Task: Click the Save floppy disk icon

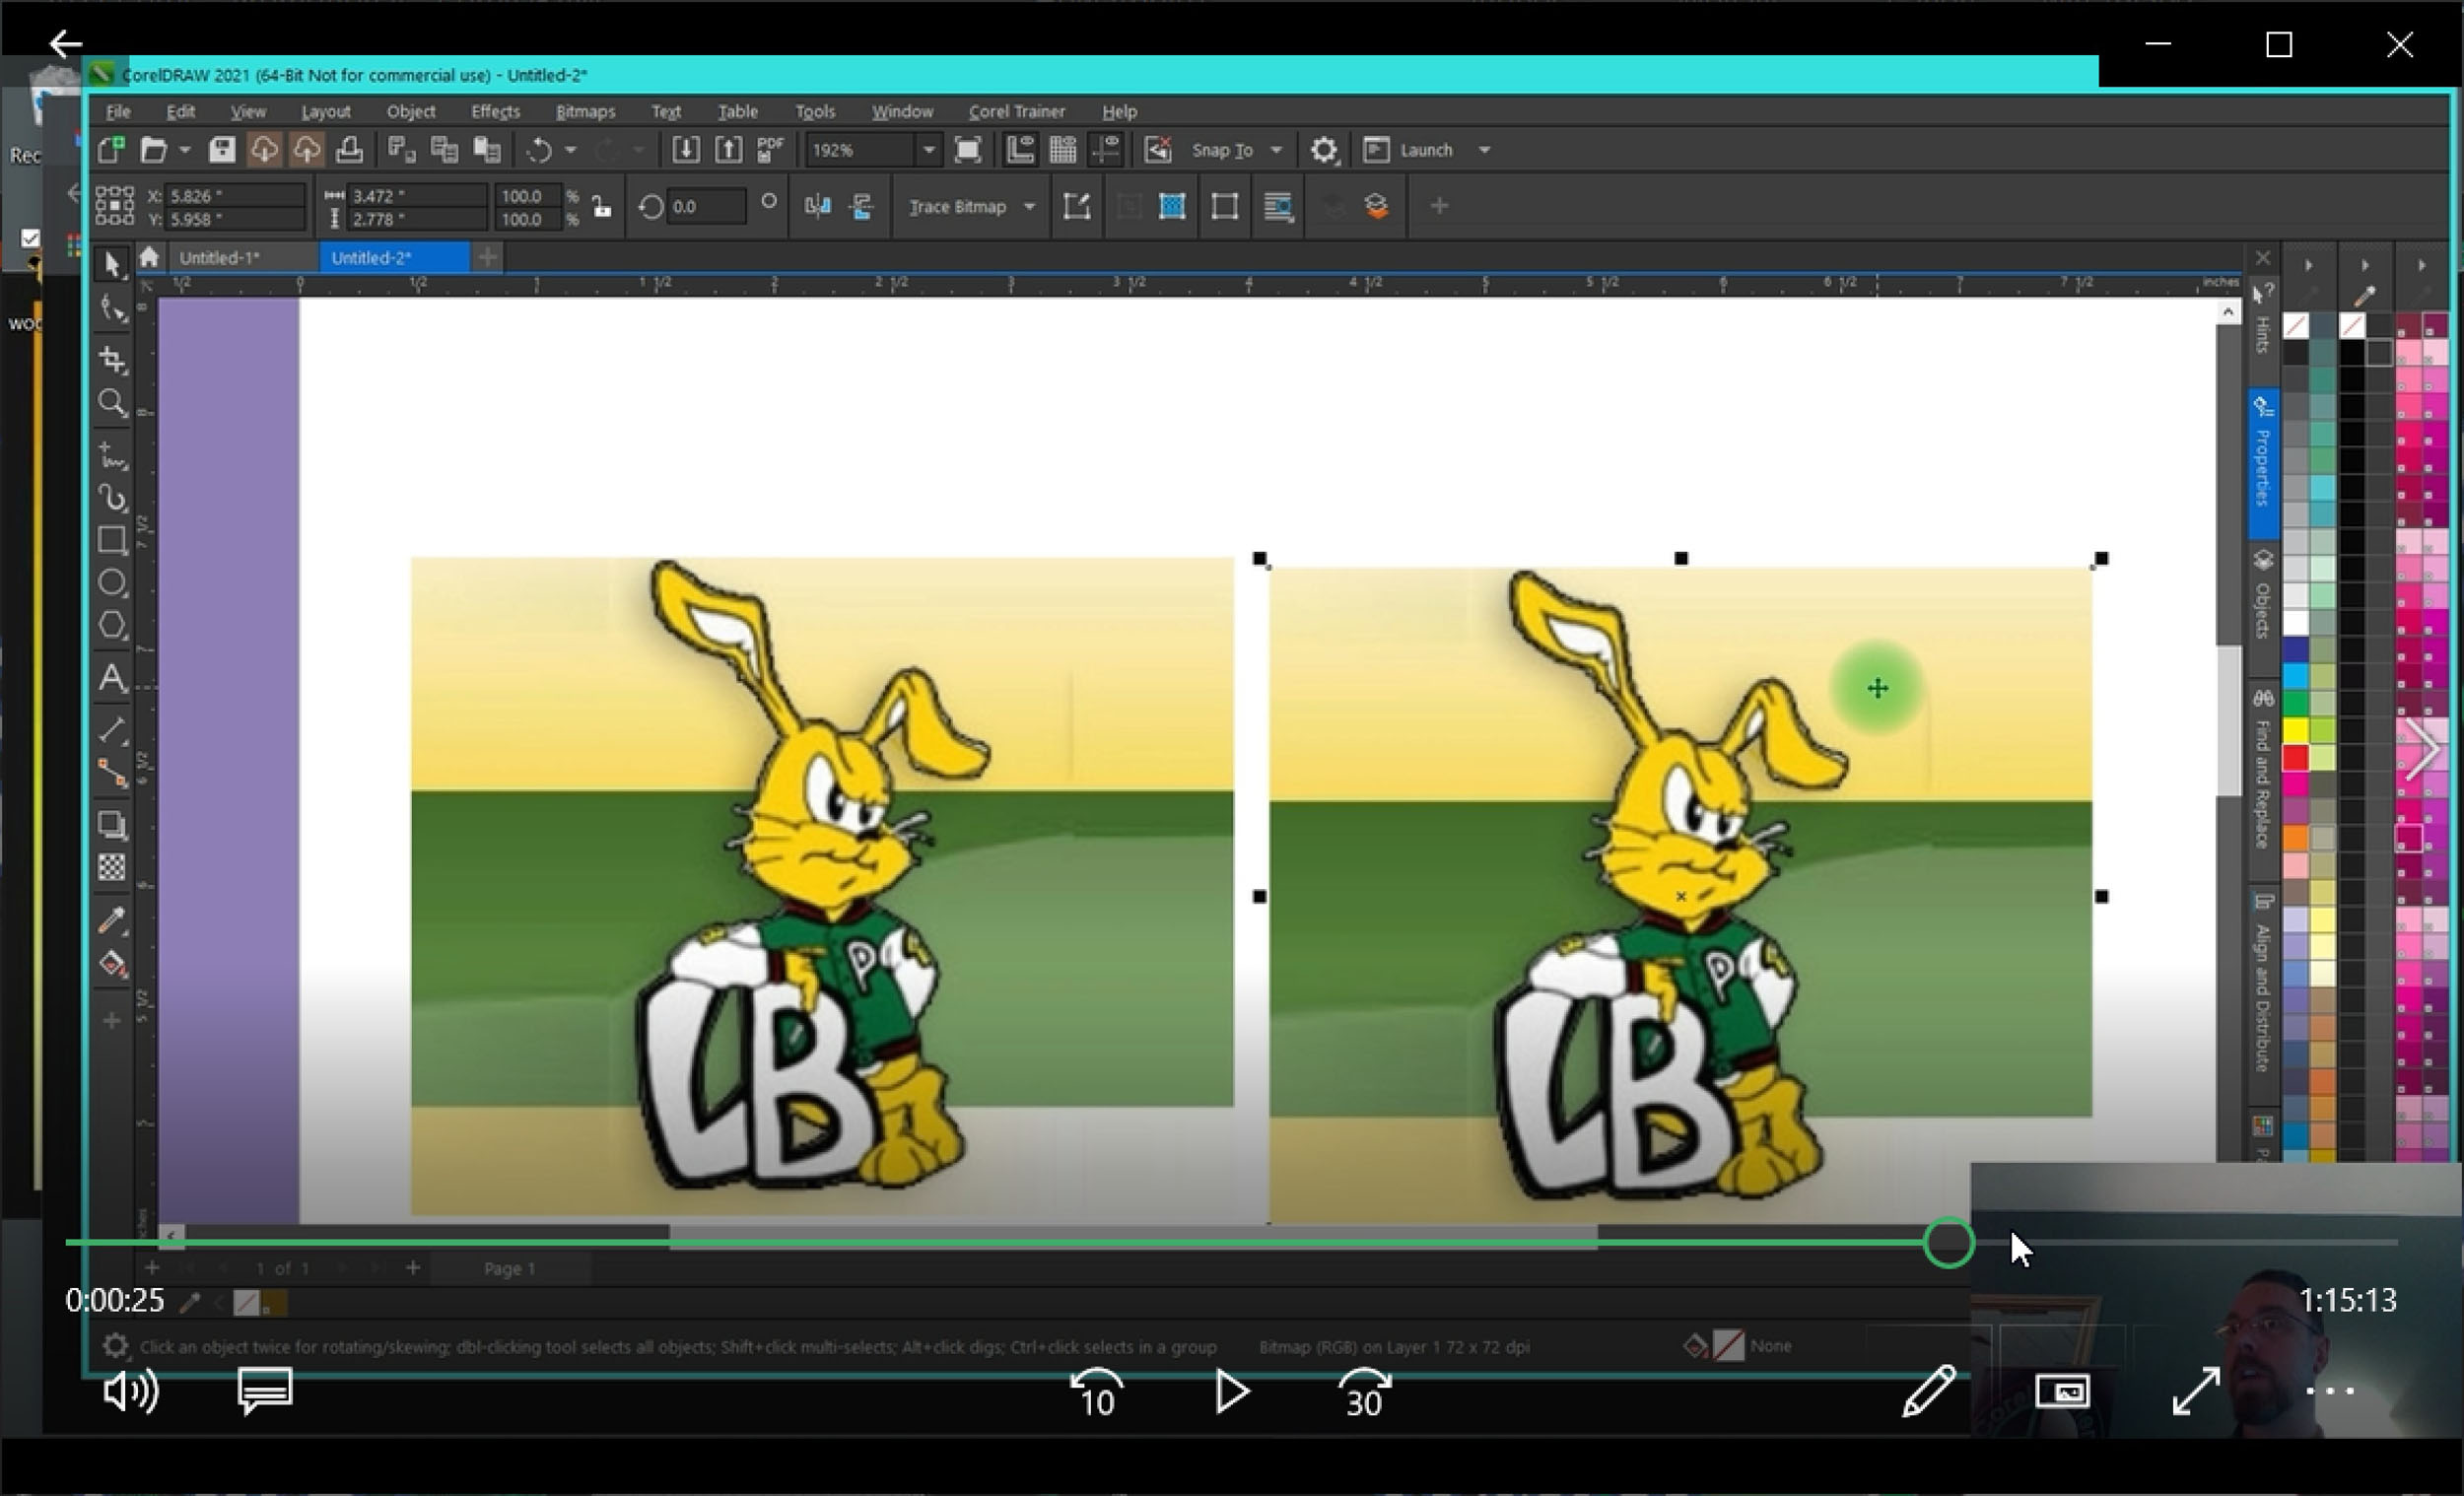Action: coord(222,150)
